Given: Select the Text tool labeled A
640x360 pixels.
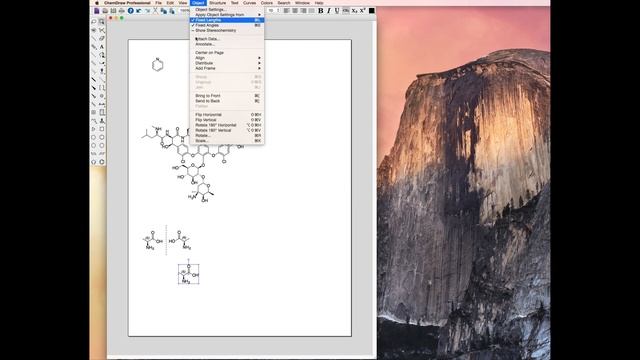Looking at the screenshot, I should (x=102, y=47).
